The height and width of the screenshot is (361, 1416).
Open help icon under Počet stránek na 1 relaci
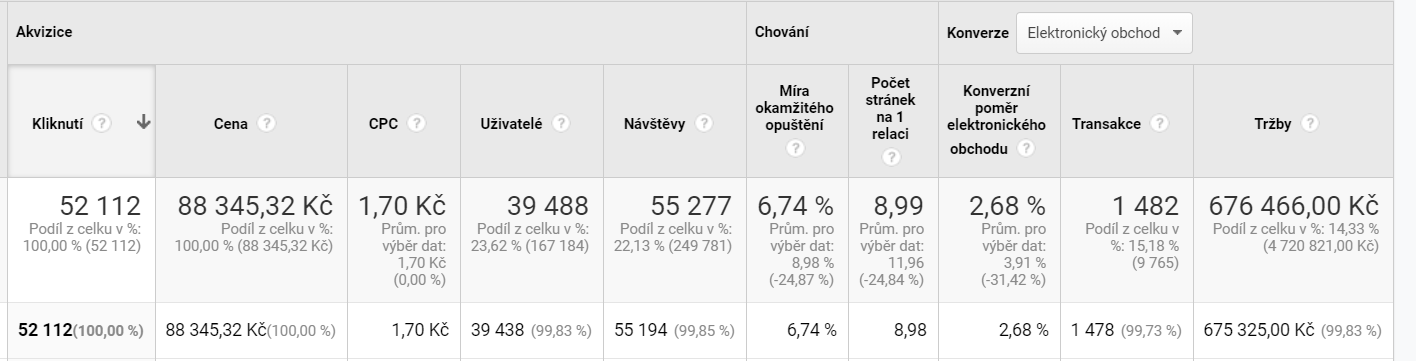(x=892, y=156)
